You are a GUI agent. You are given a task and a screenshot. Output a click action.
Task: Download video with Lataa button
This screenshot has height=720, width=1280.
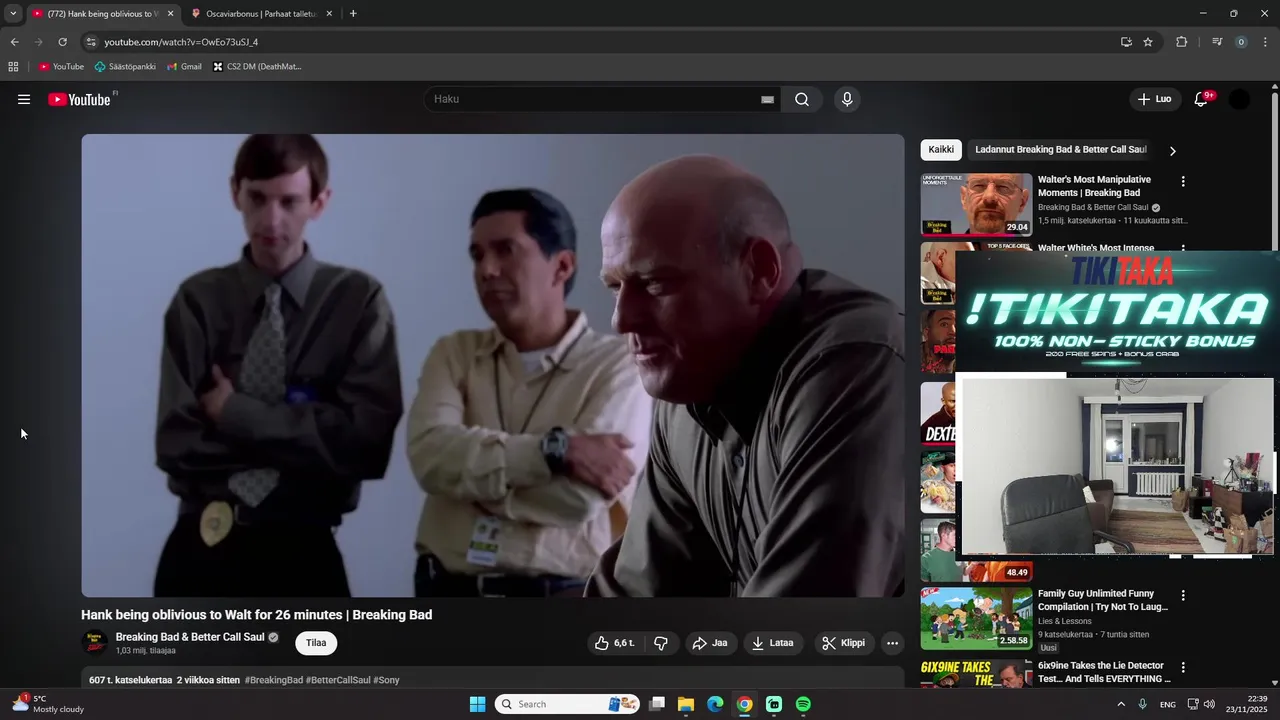point(773,643)
